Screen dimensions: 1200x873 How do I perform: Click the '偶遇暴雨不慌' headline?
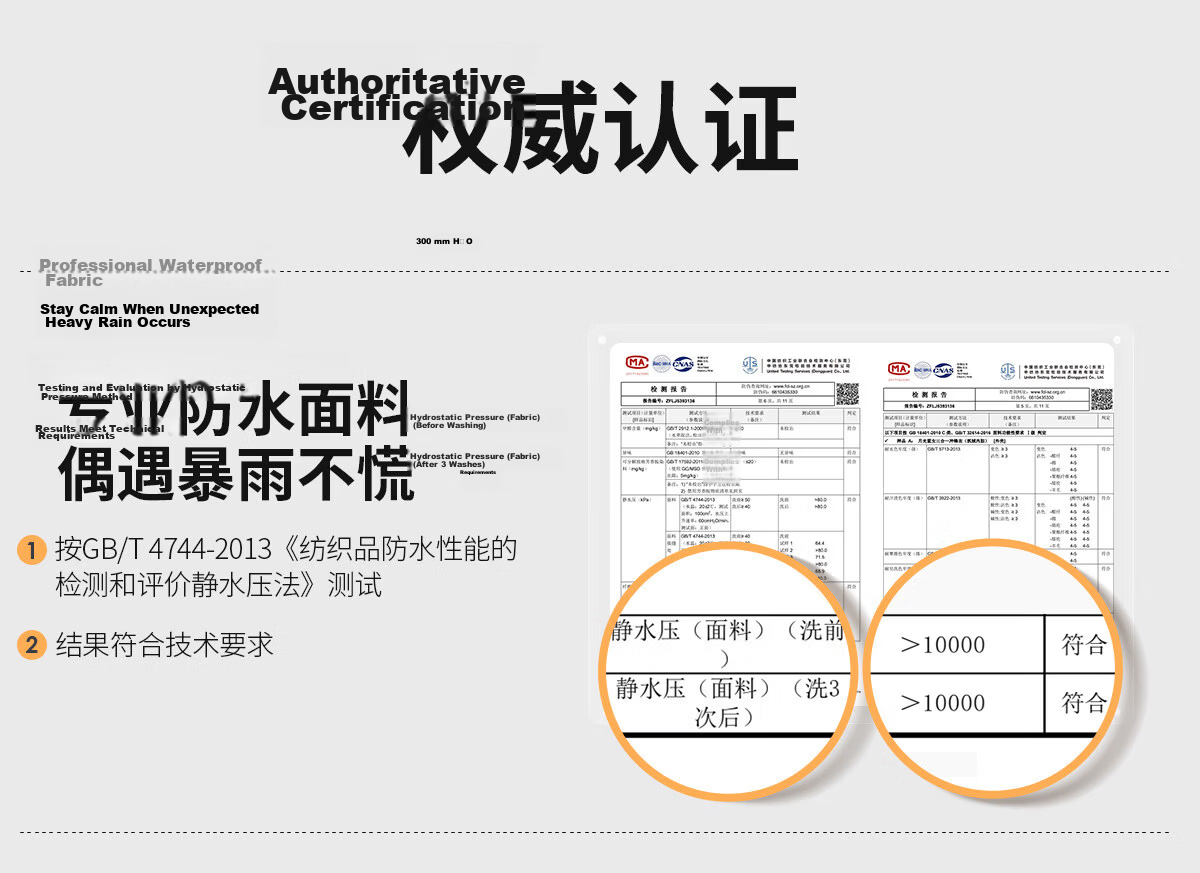[237, 474]
